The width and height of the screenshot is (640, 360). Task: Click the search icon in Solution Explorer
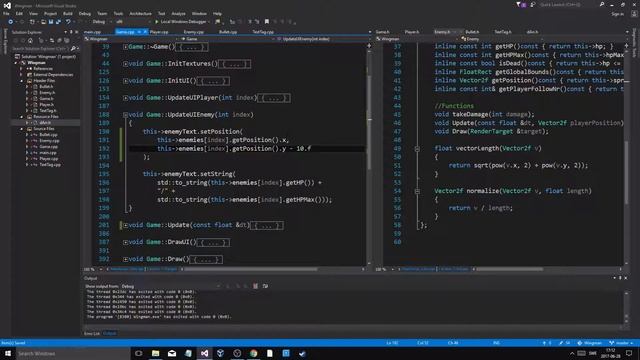pyautogui.click(x=73, y=49)
